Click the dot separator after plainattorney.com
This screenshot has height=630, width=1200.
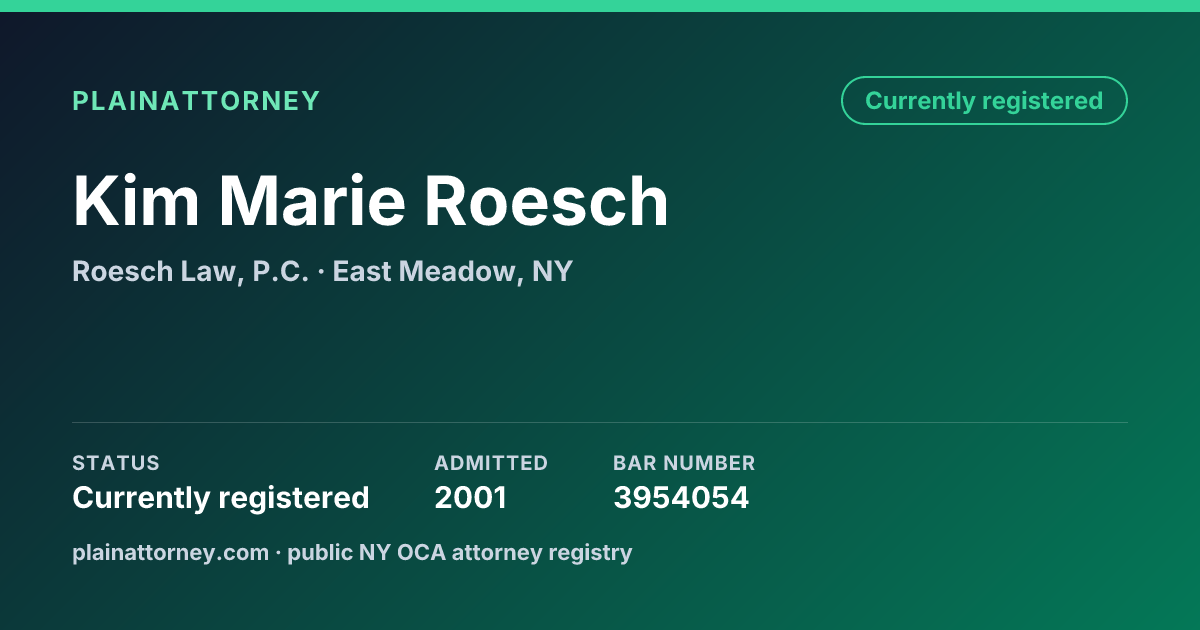click(x=278, y=553)
